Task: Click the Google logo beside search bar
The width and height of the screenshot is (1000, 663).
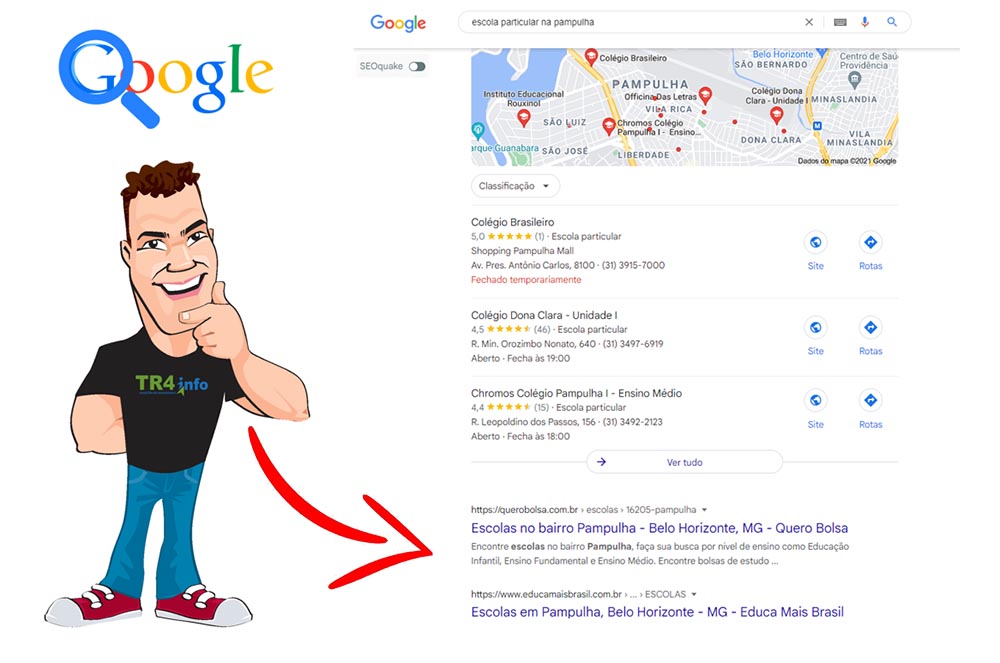Action: tap(398, 24)
